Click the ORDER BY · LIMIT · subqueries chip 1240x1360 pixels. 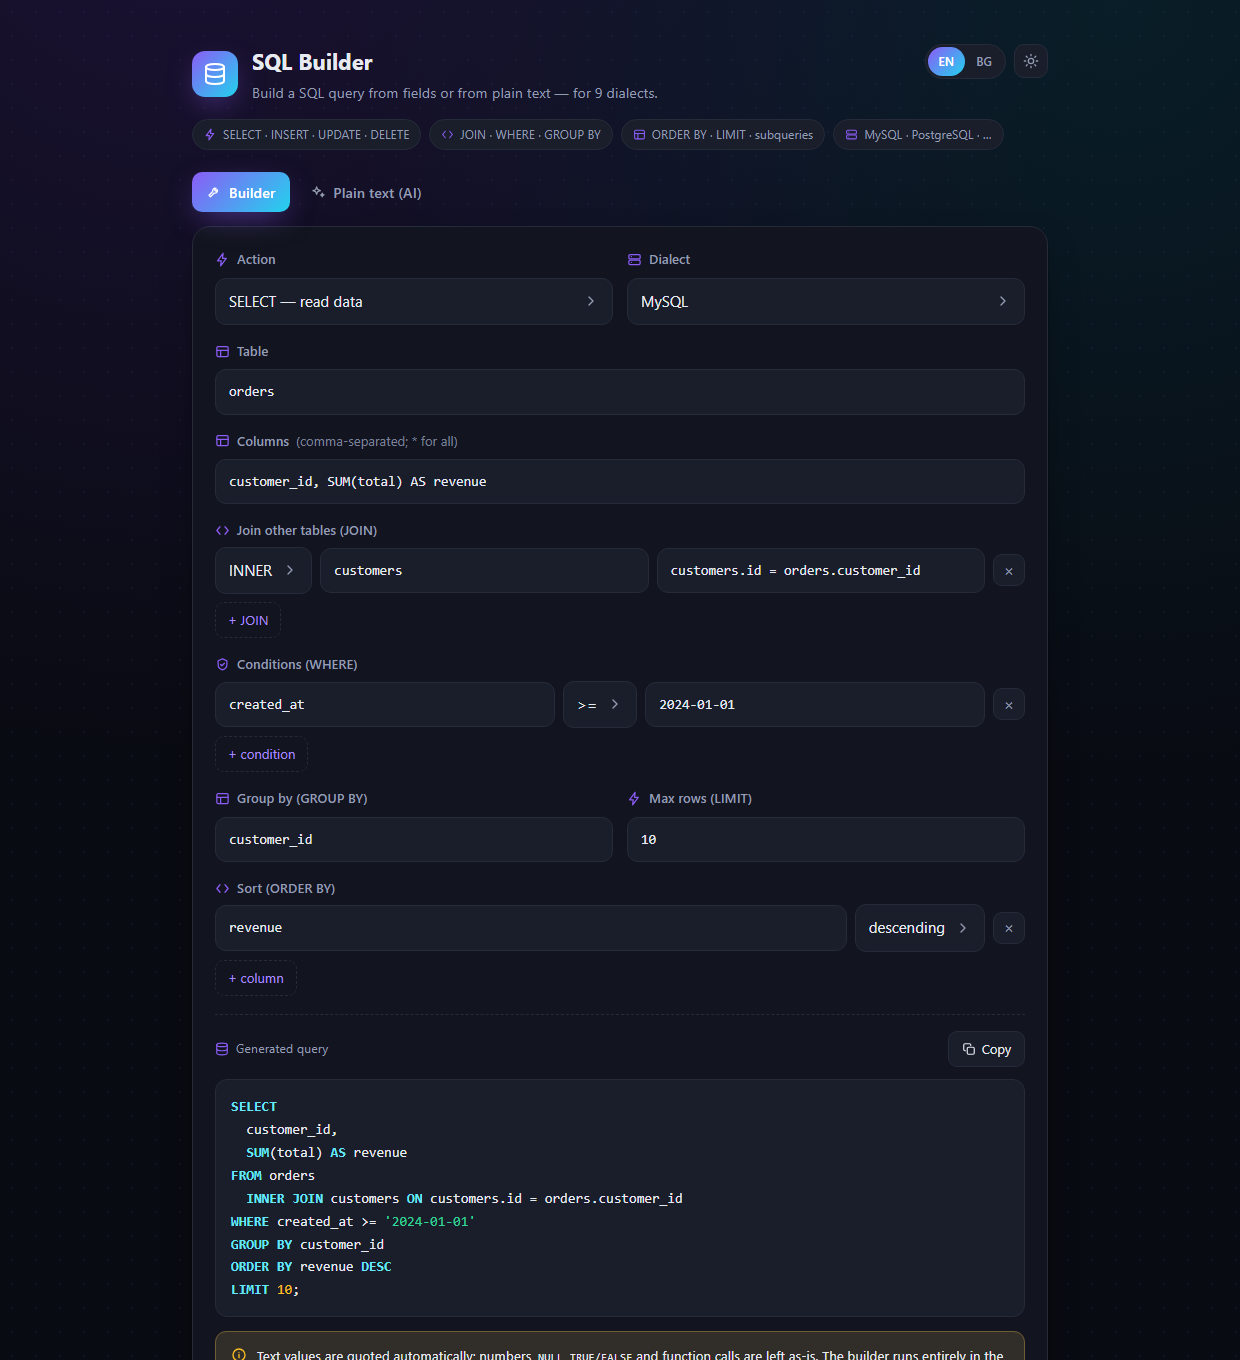click(723, 135)
